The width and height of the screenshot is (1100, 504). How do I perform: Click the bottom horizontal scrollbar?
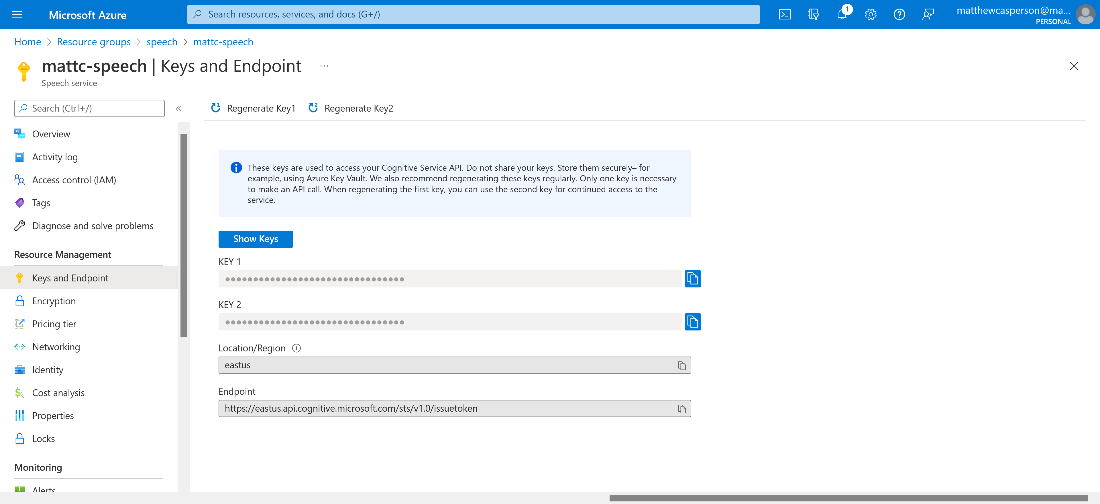[847, 498]
